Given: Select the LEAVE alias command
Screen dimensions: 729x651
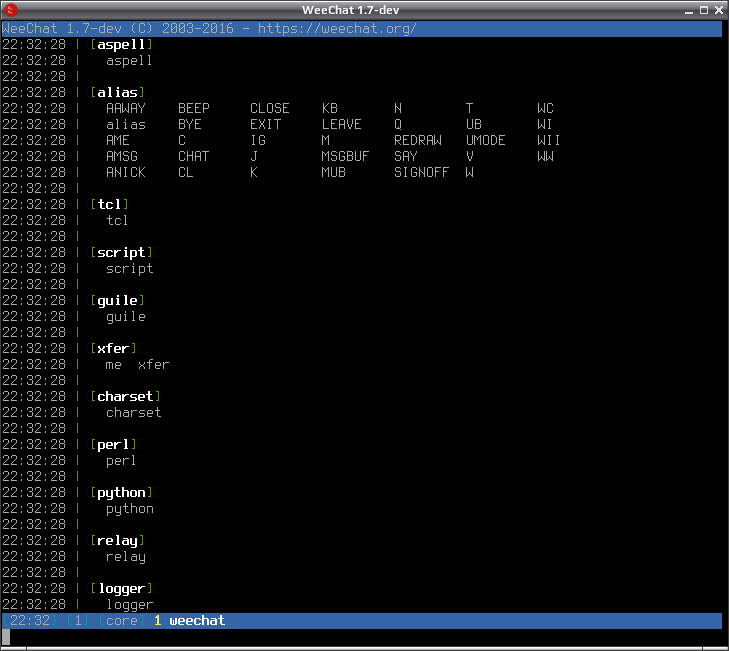Looking at the screenshot, I should (342, 125).
